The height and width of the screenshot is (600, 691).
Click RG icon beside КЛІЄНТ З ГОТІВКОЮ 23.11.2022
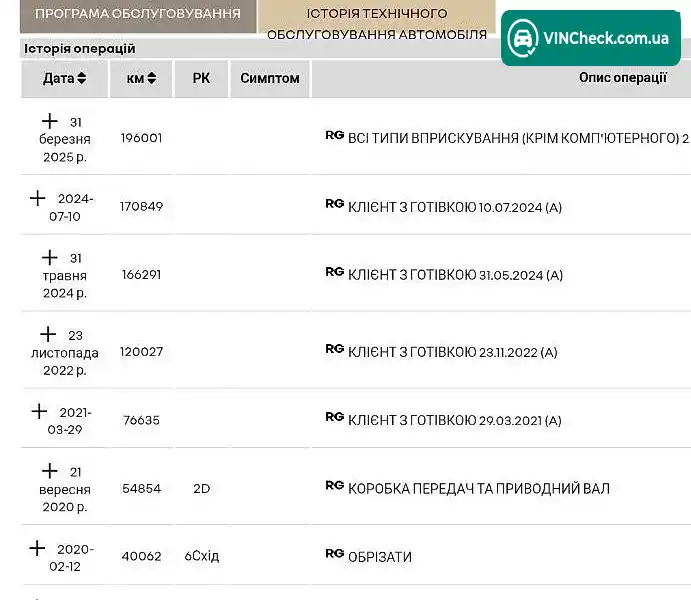[334, 349]
